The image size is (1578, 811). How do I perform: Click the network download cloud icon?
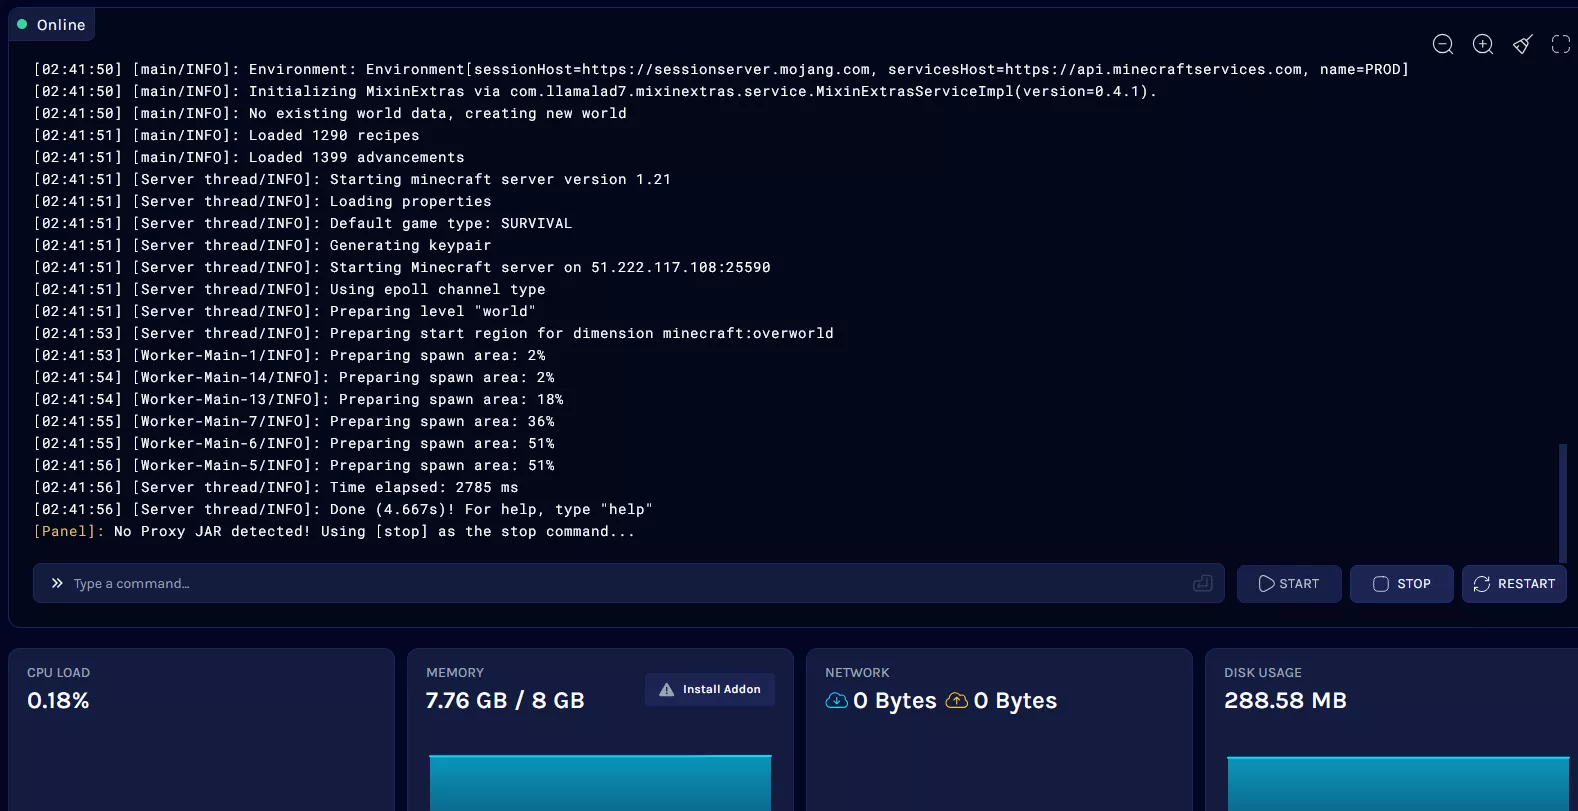836,700
